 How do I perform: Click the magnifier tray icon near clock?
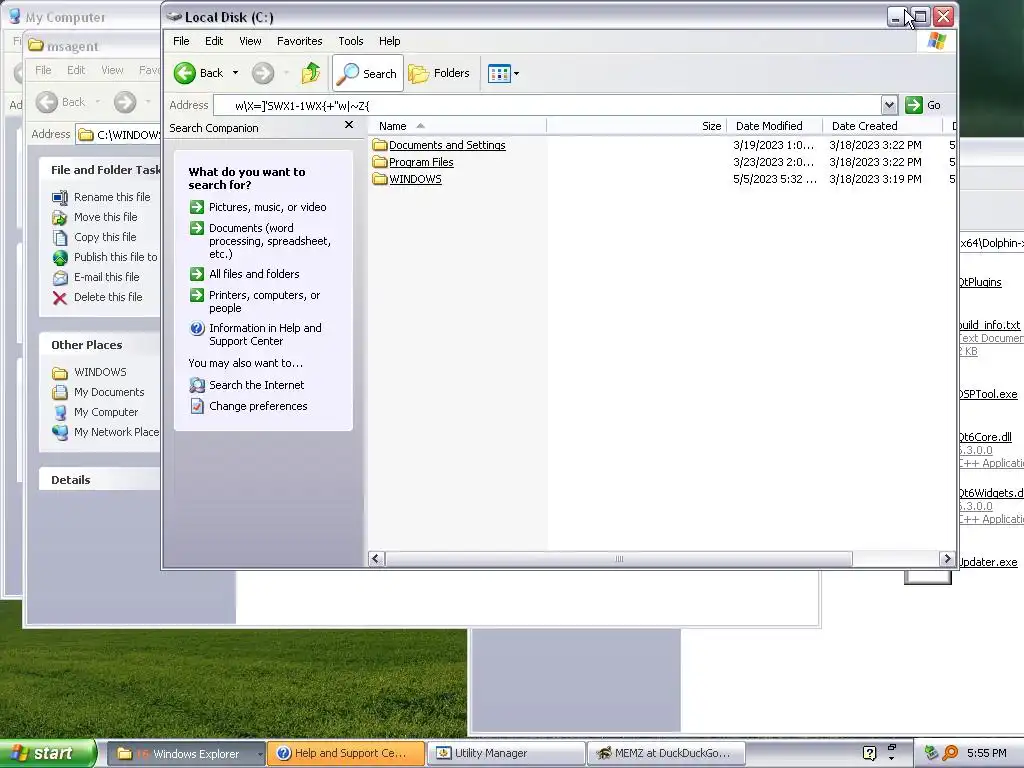coord(950,754)
